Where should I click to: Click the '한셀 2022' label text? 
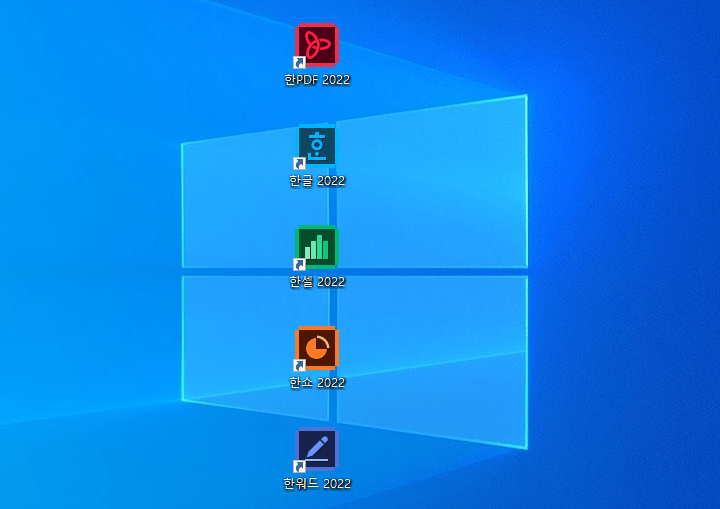pos(317,282)
